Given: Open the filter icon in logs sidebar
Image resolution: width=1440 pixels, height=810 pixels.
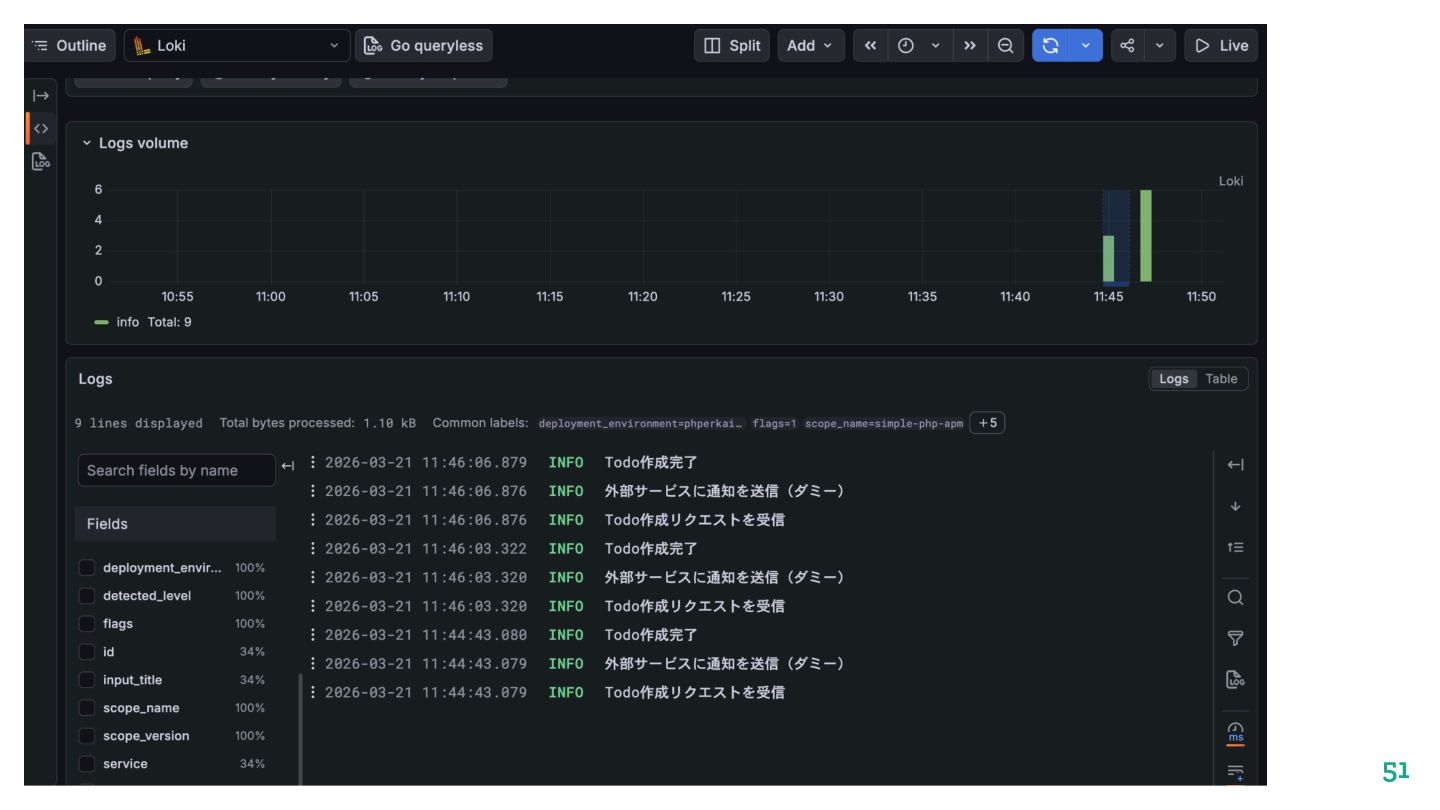Looking at the screenshot, I should point(1235,638).
